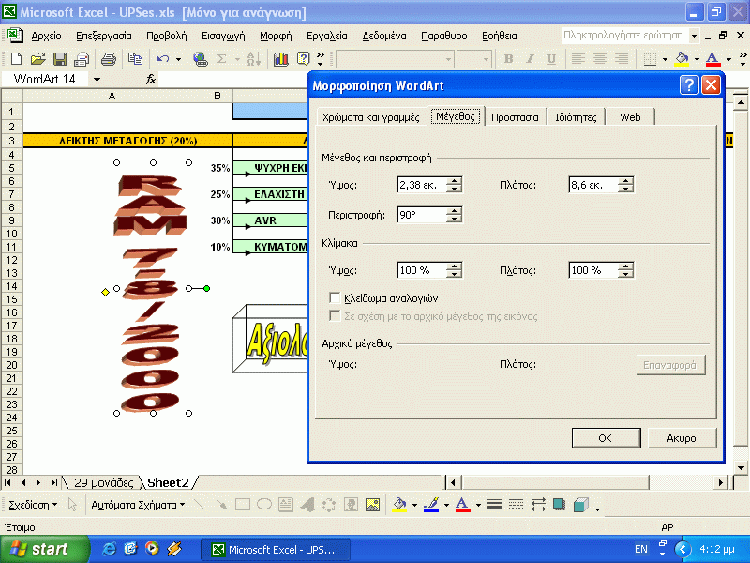Open the Font Color dropdown in the formatting toolbar
750x563 pixels.
tap(728, 59)
